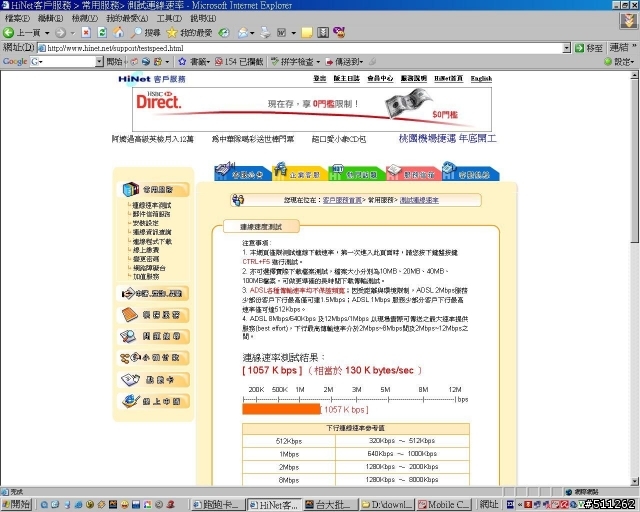
Task: Open the address bar URL dropdown
Action: 566,48
